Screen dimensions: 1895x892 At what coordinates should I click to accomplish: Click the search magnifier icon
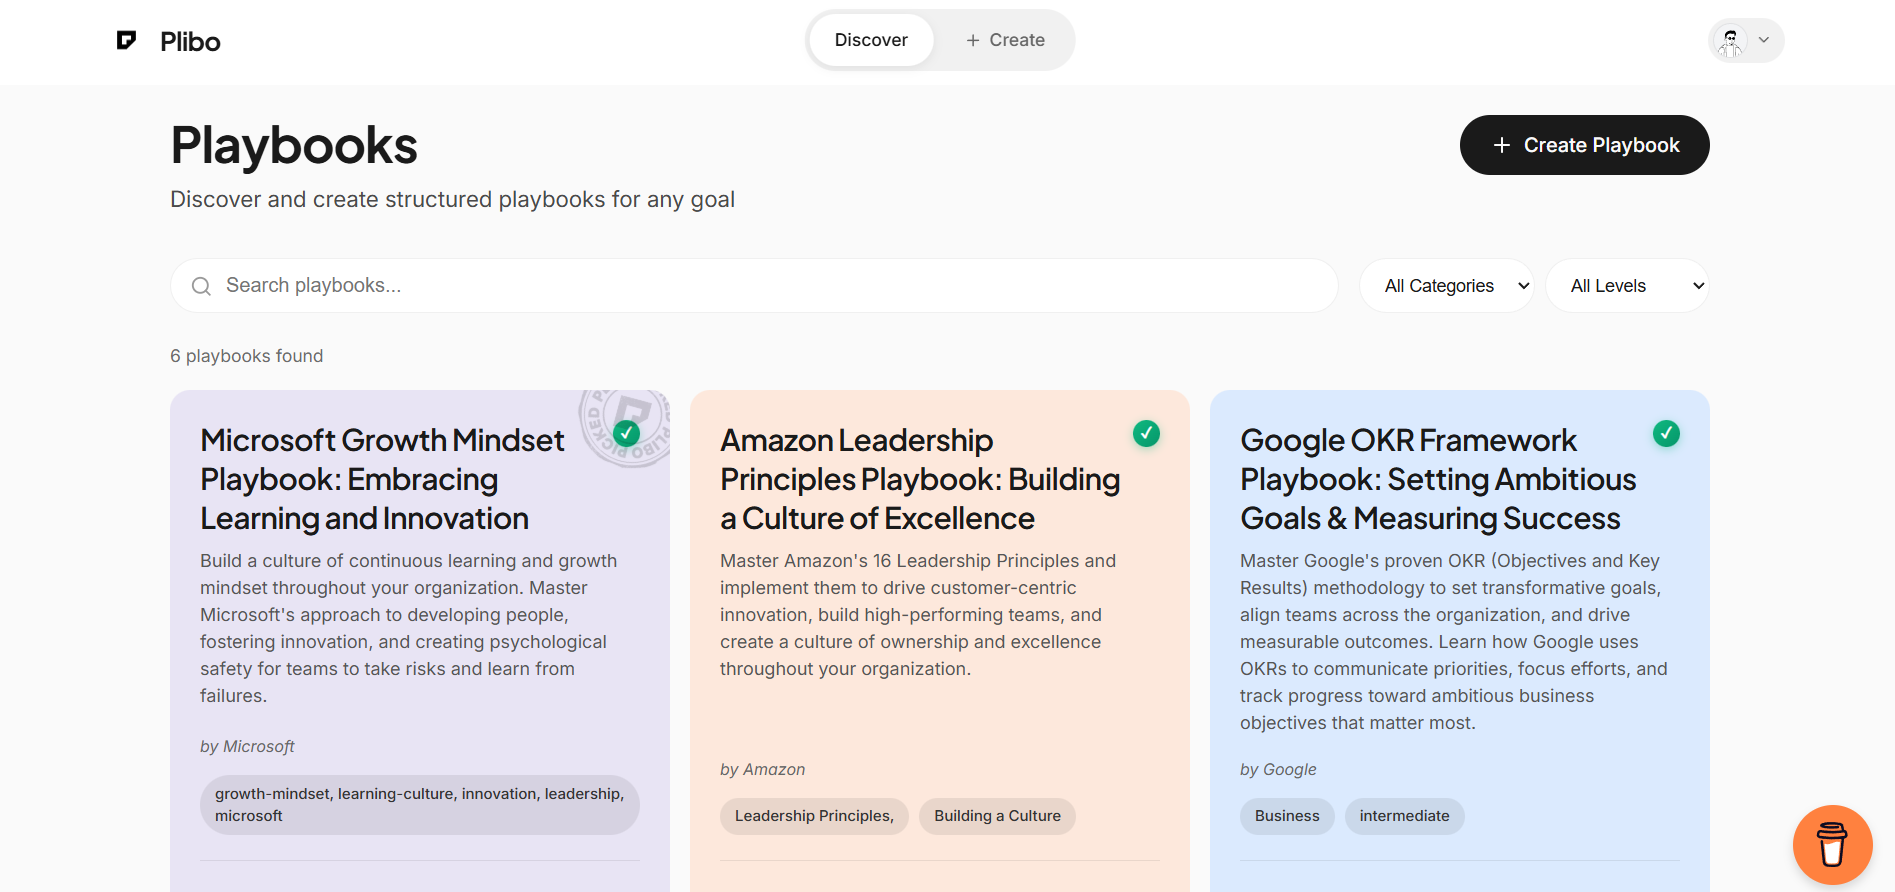pos(201,286)
